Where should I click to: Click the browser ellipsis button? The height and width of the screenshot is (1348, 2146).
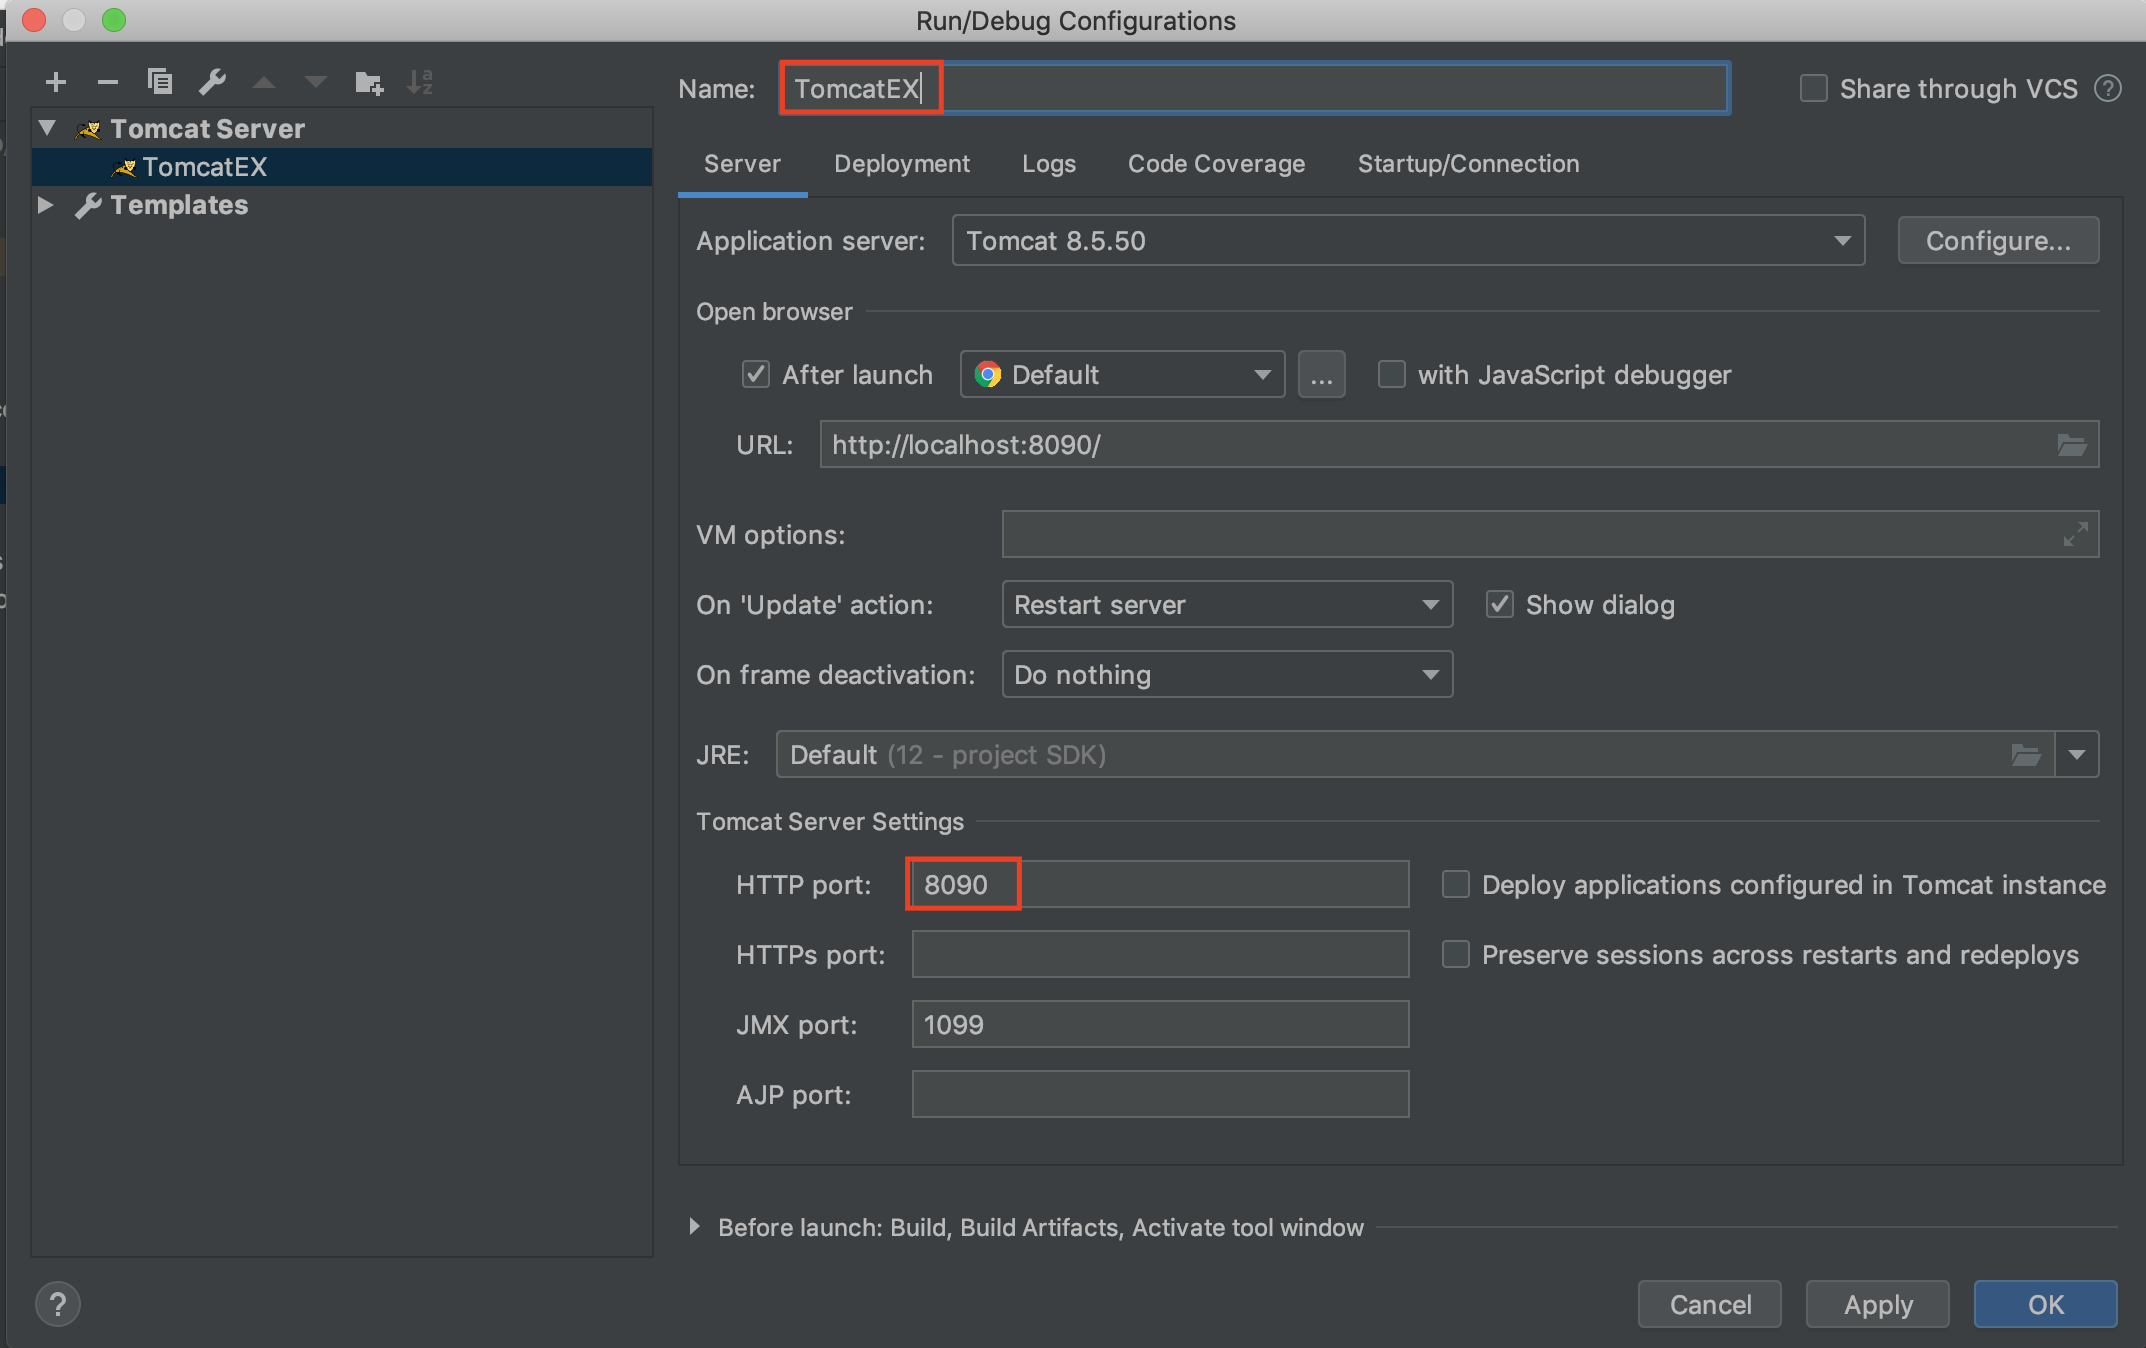1322,375
